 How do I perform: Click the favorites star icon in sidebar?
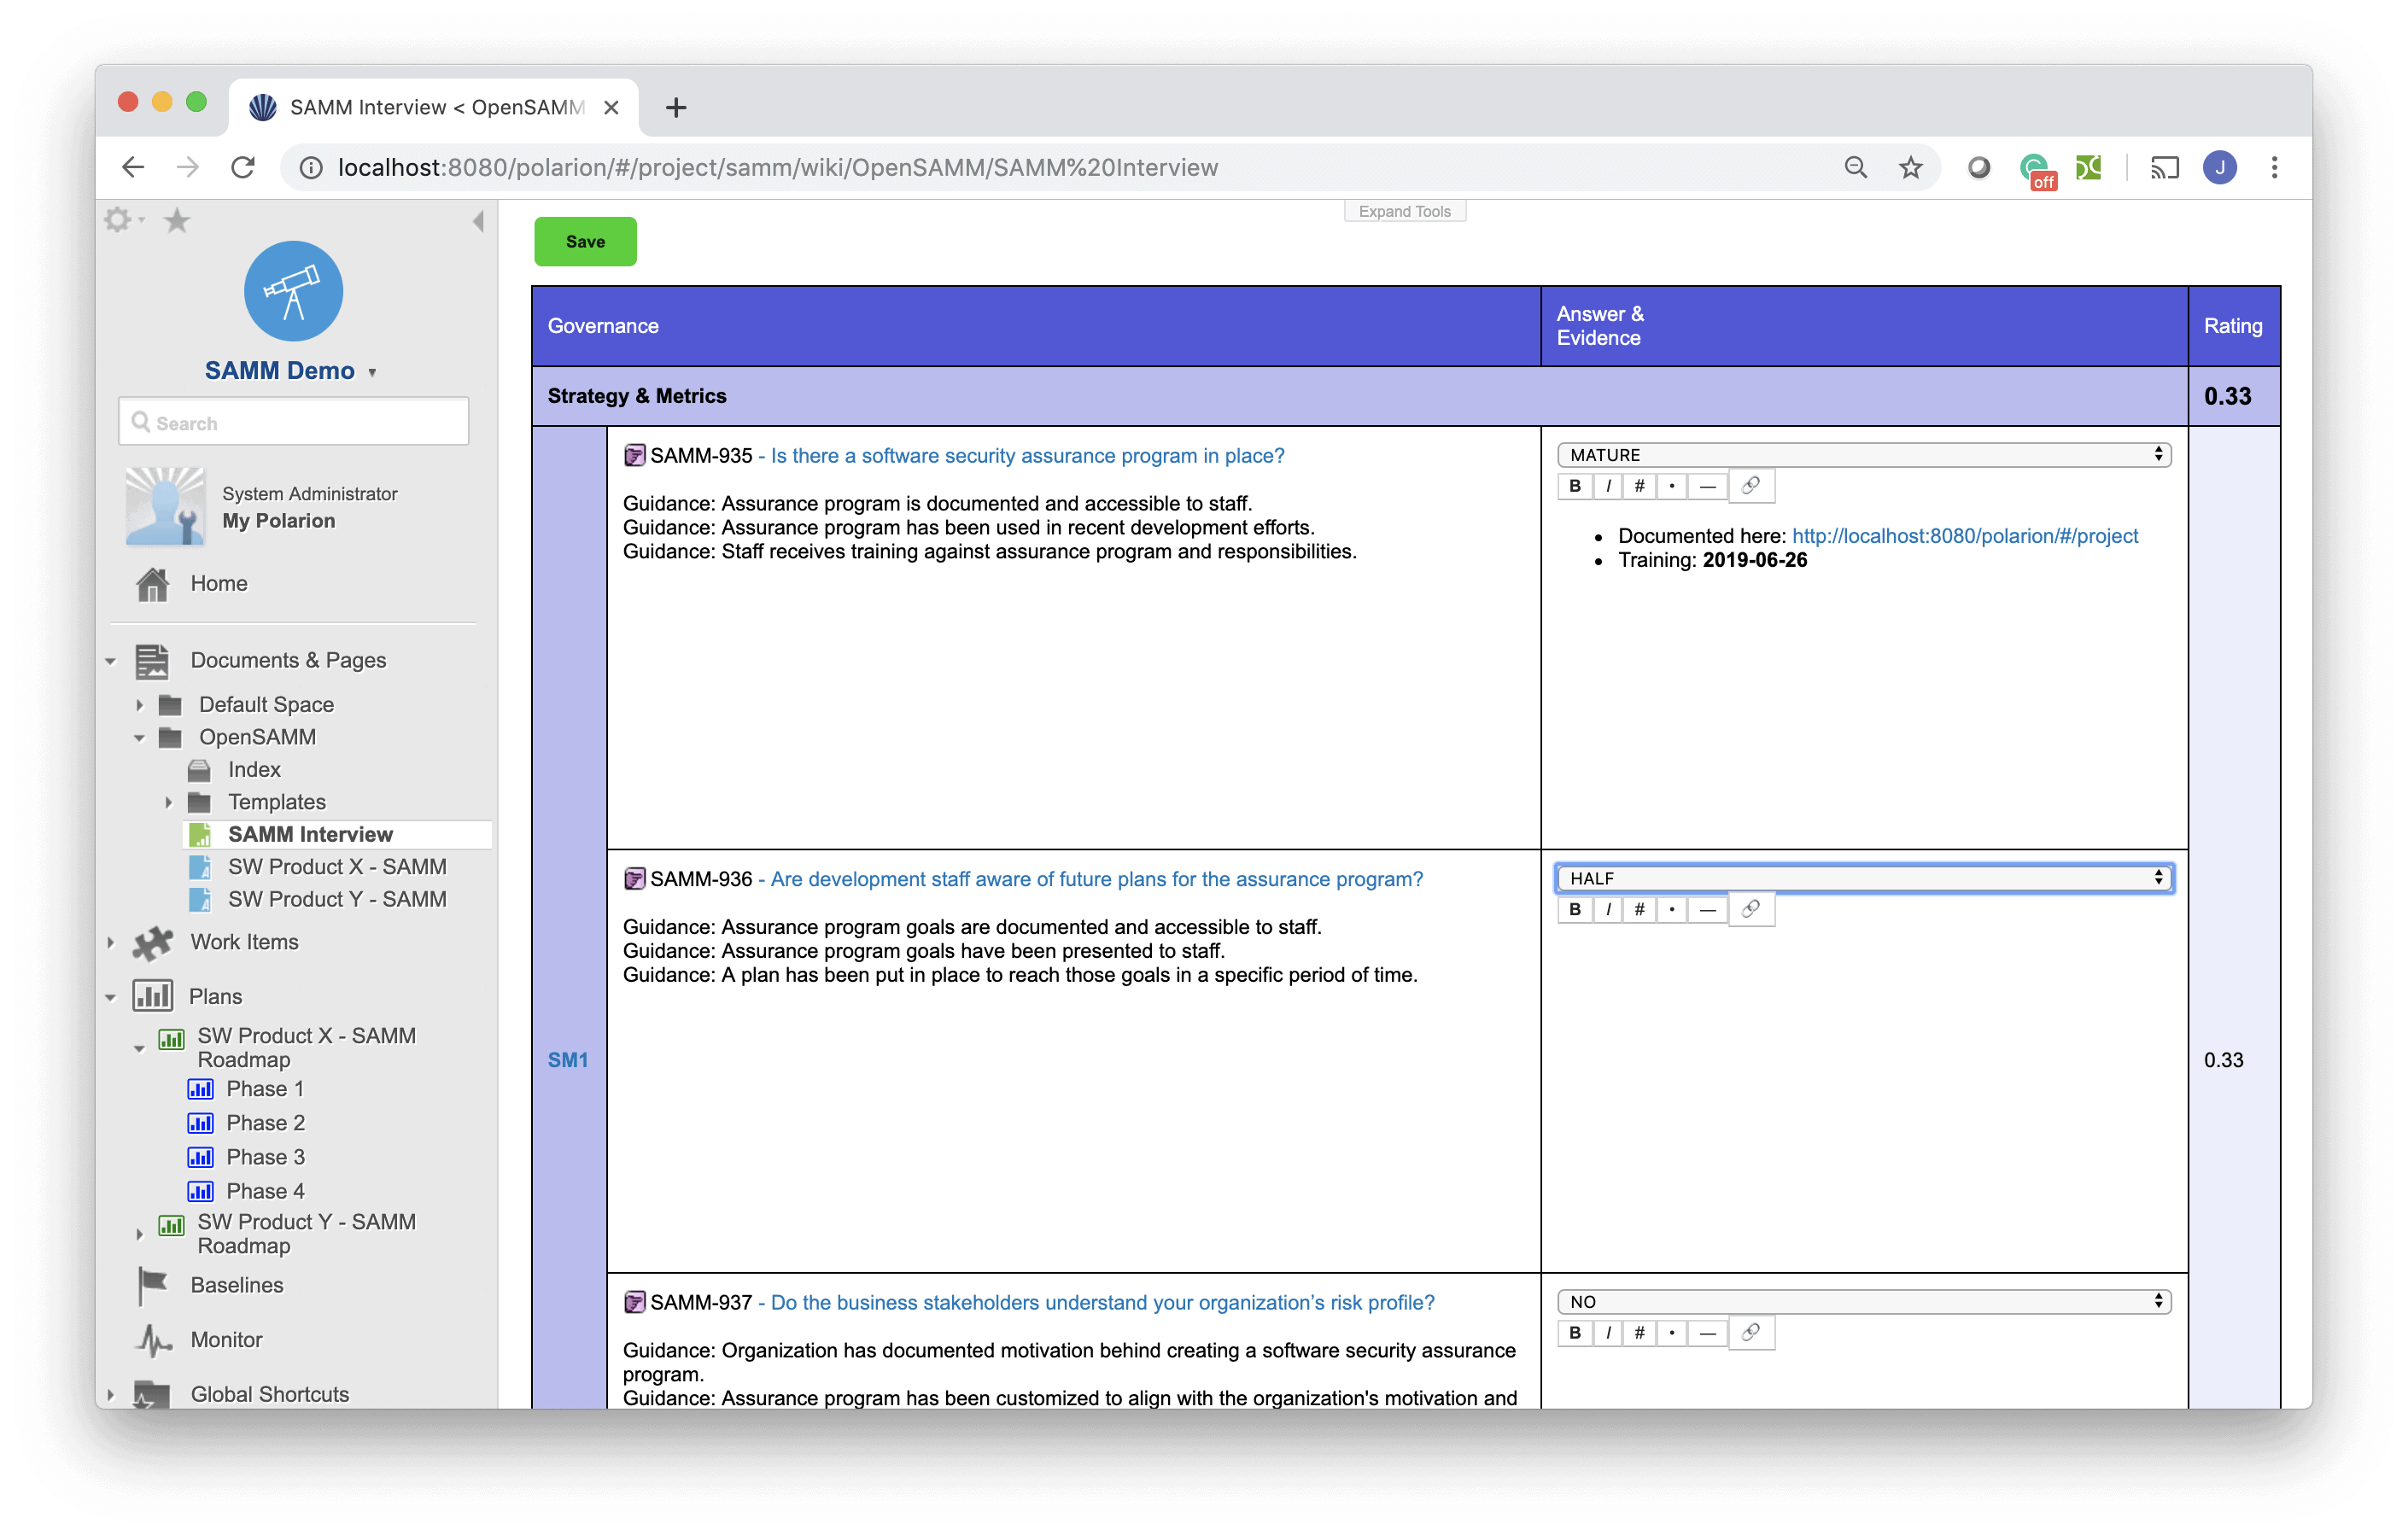click(x=177, y=220)
